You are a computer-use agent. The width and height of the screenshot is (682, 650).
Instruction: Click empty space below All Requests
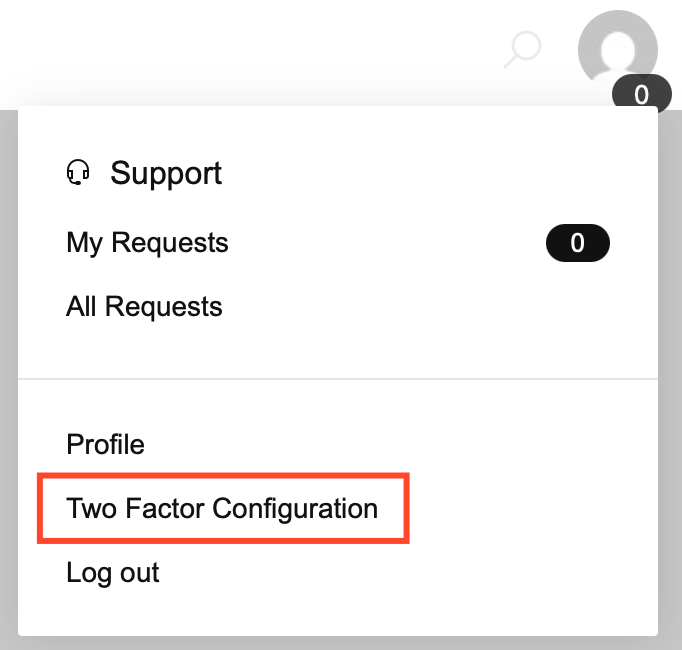[338, 348]
